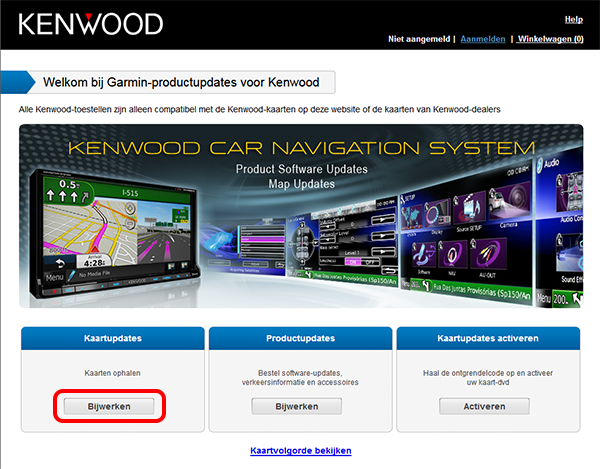
Task: Click 'Welkom bij Garmin-productupdates voor Kenwood' heading
Action: point(181,82)
